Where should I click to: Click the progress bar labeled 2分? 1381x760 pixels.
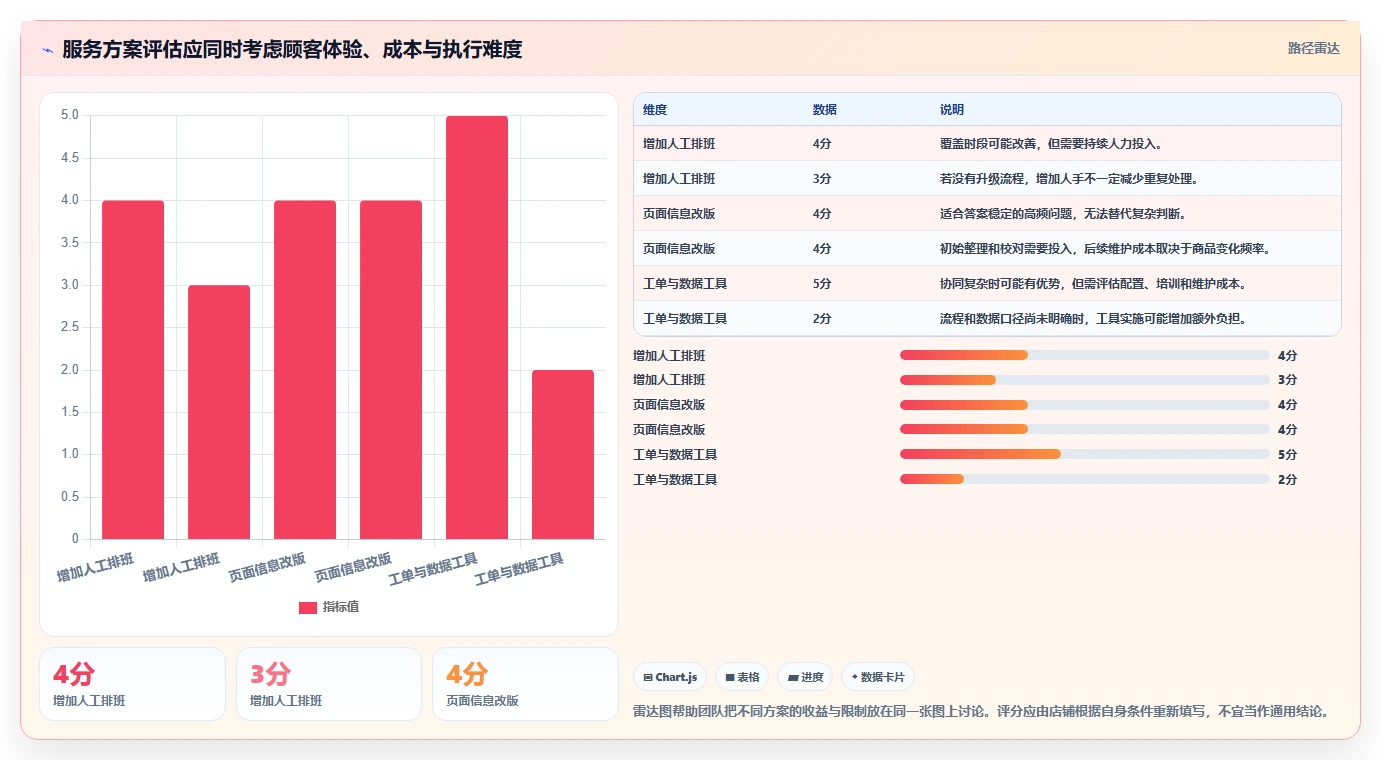(x=1085, y=479)
